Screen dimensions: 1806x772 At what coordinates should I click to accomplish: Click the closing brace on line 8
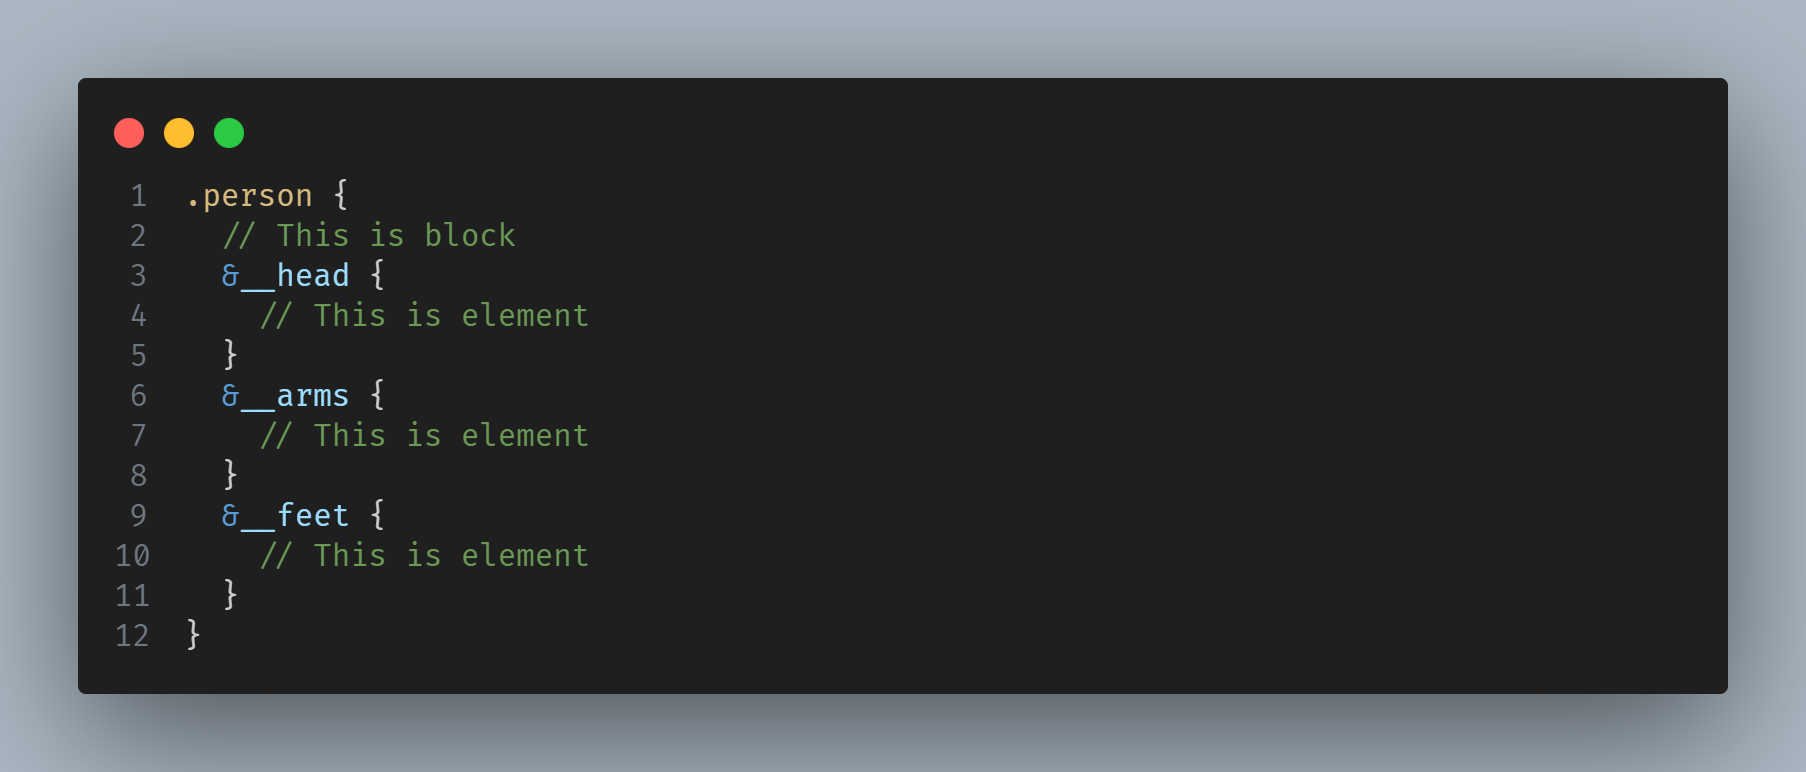click(x=231, y=475)
